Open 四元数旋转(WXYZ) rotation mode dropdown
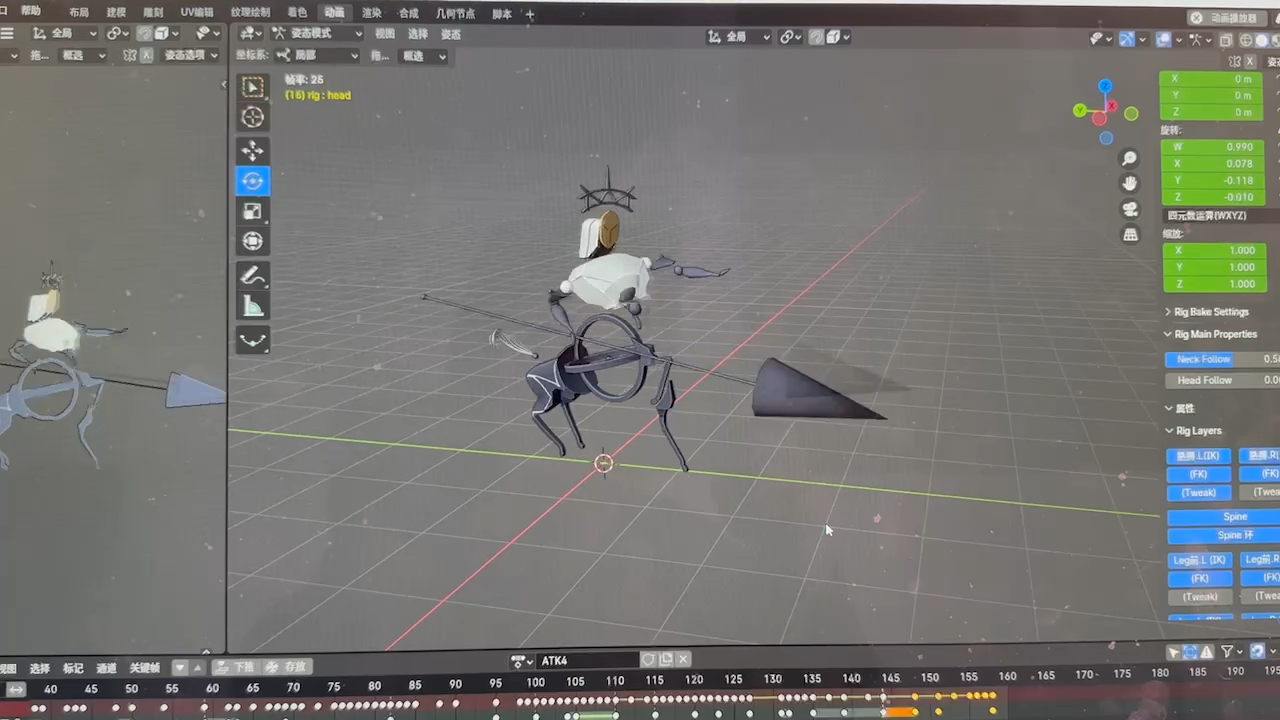 click(1220, 215)
